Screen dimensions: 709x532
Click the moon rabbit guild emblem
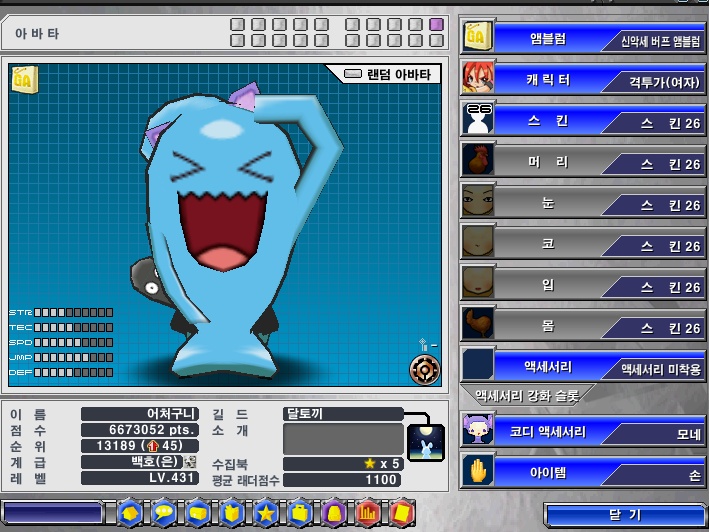click(425, 442)
